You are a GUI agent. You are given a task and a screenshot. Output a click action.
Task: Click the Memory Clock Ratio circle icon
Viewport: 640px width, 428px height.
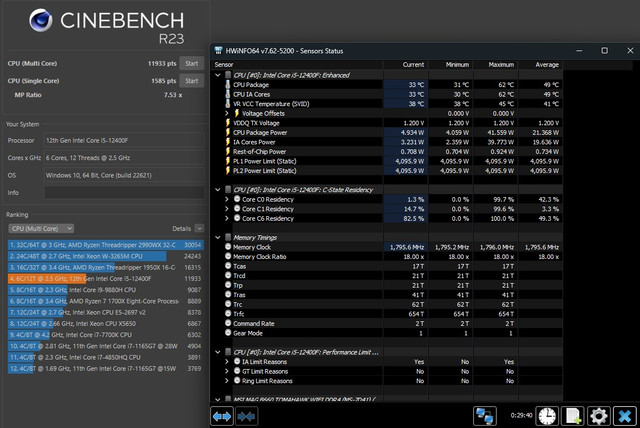coord(228,256)
